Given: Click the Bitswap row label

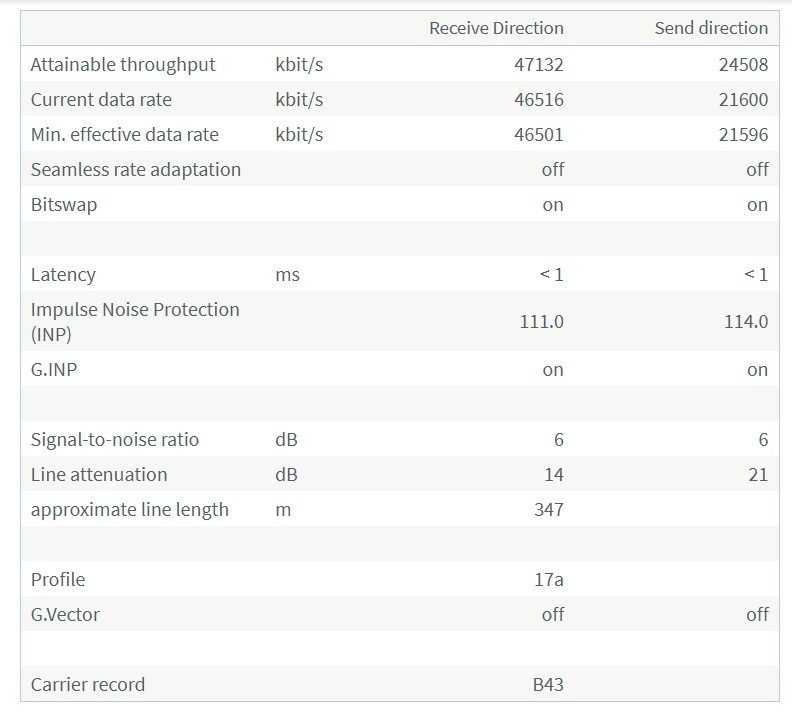Looking at the screenshot, I should click(x=64, y=205).
